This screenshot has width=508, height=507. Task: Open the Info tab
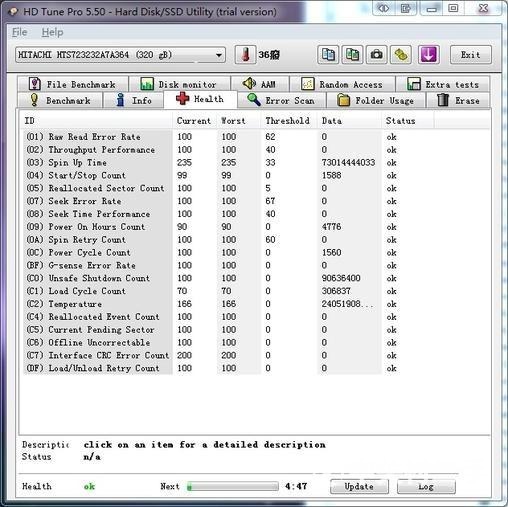[x=133, y=100]
